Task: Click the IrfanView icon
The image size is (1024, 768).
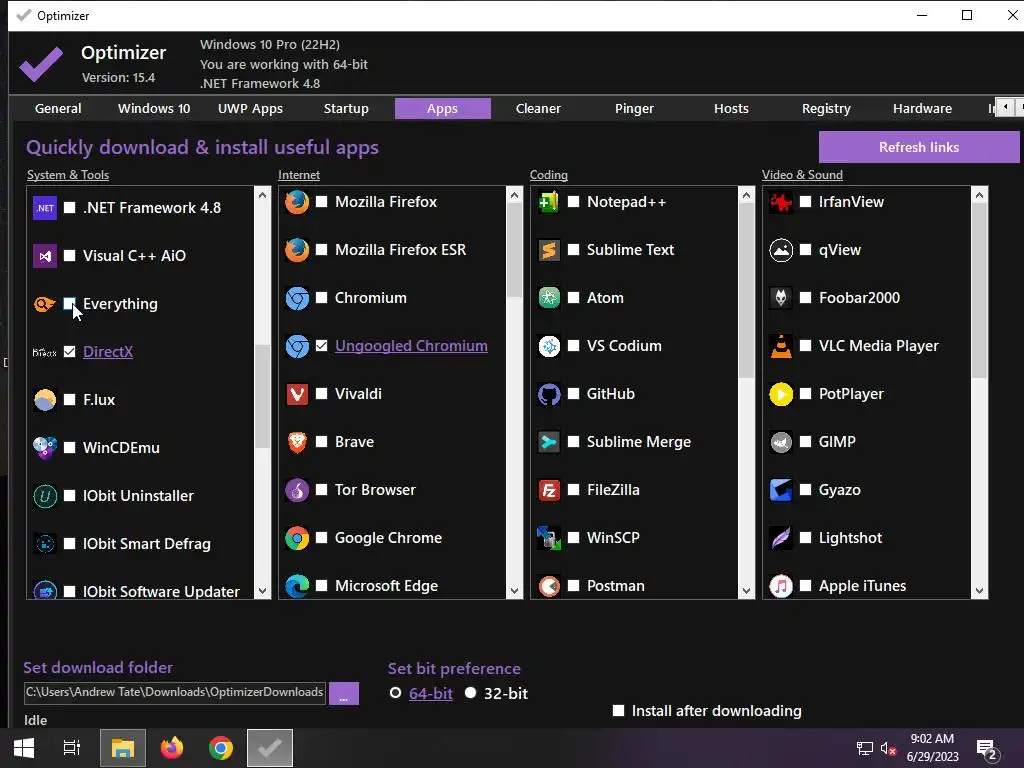Action: [781, 202]
